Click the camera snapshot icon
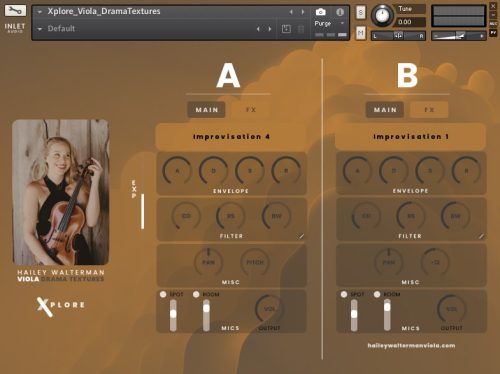This screenshot has width=500, height=374. pyautogui.click(x=320, y=12)
